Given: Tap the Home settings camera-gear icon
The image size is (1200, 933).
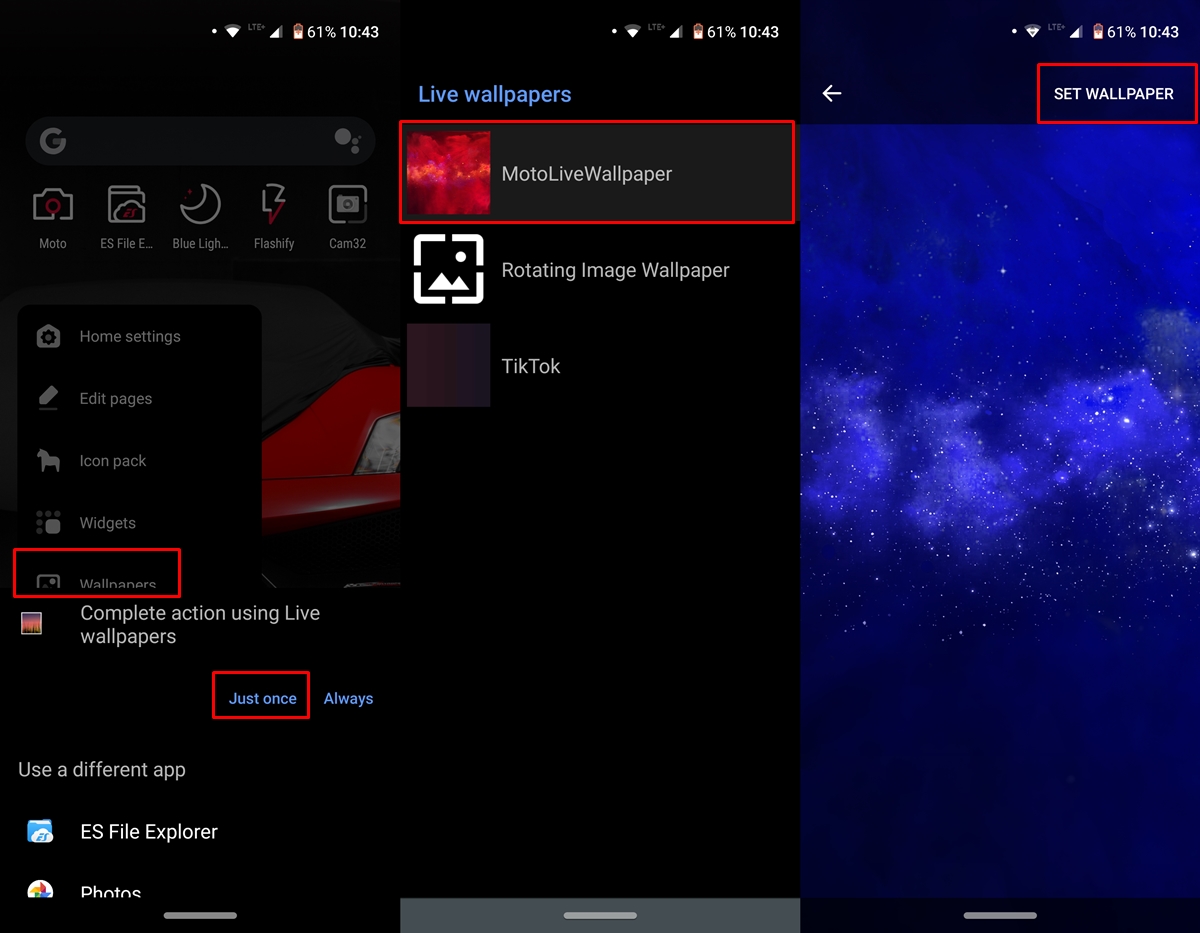Looking at the screenshot, I should pos(48,336).
